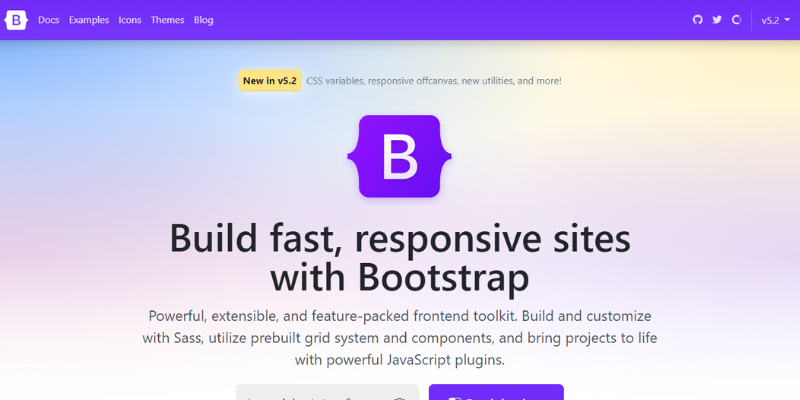This screenshot has width=800, height=400.
Task: Click the large Bootstrap B logo image
Action: pyautogui.click(x=399, y=156)
